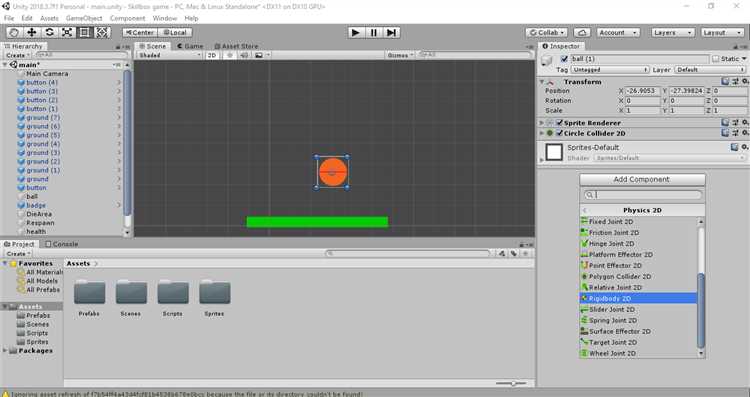Choose Hinge Joint 2D component
The image size is (750, 397).
point(639,243)
